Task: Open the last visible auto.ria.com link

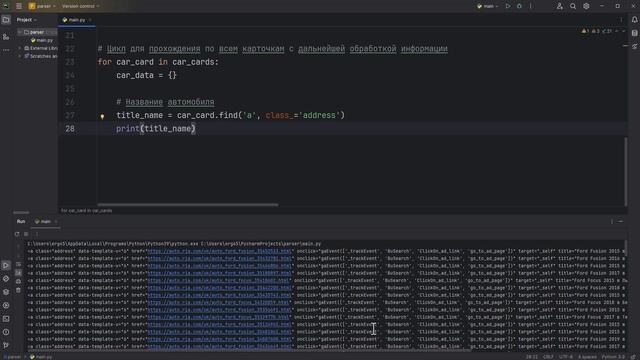Action: tap(220, 347)
